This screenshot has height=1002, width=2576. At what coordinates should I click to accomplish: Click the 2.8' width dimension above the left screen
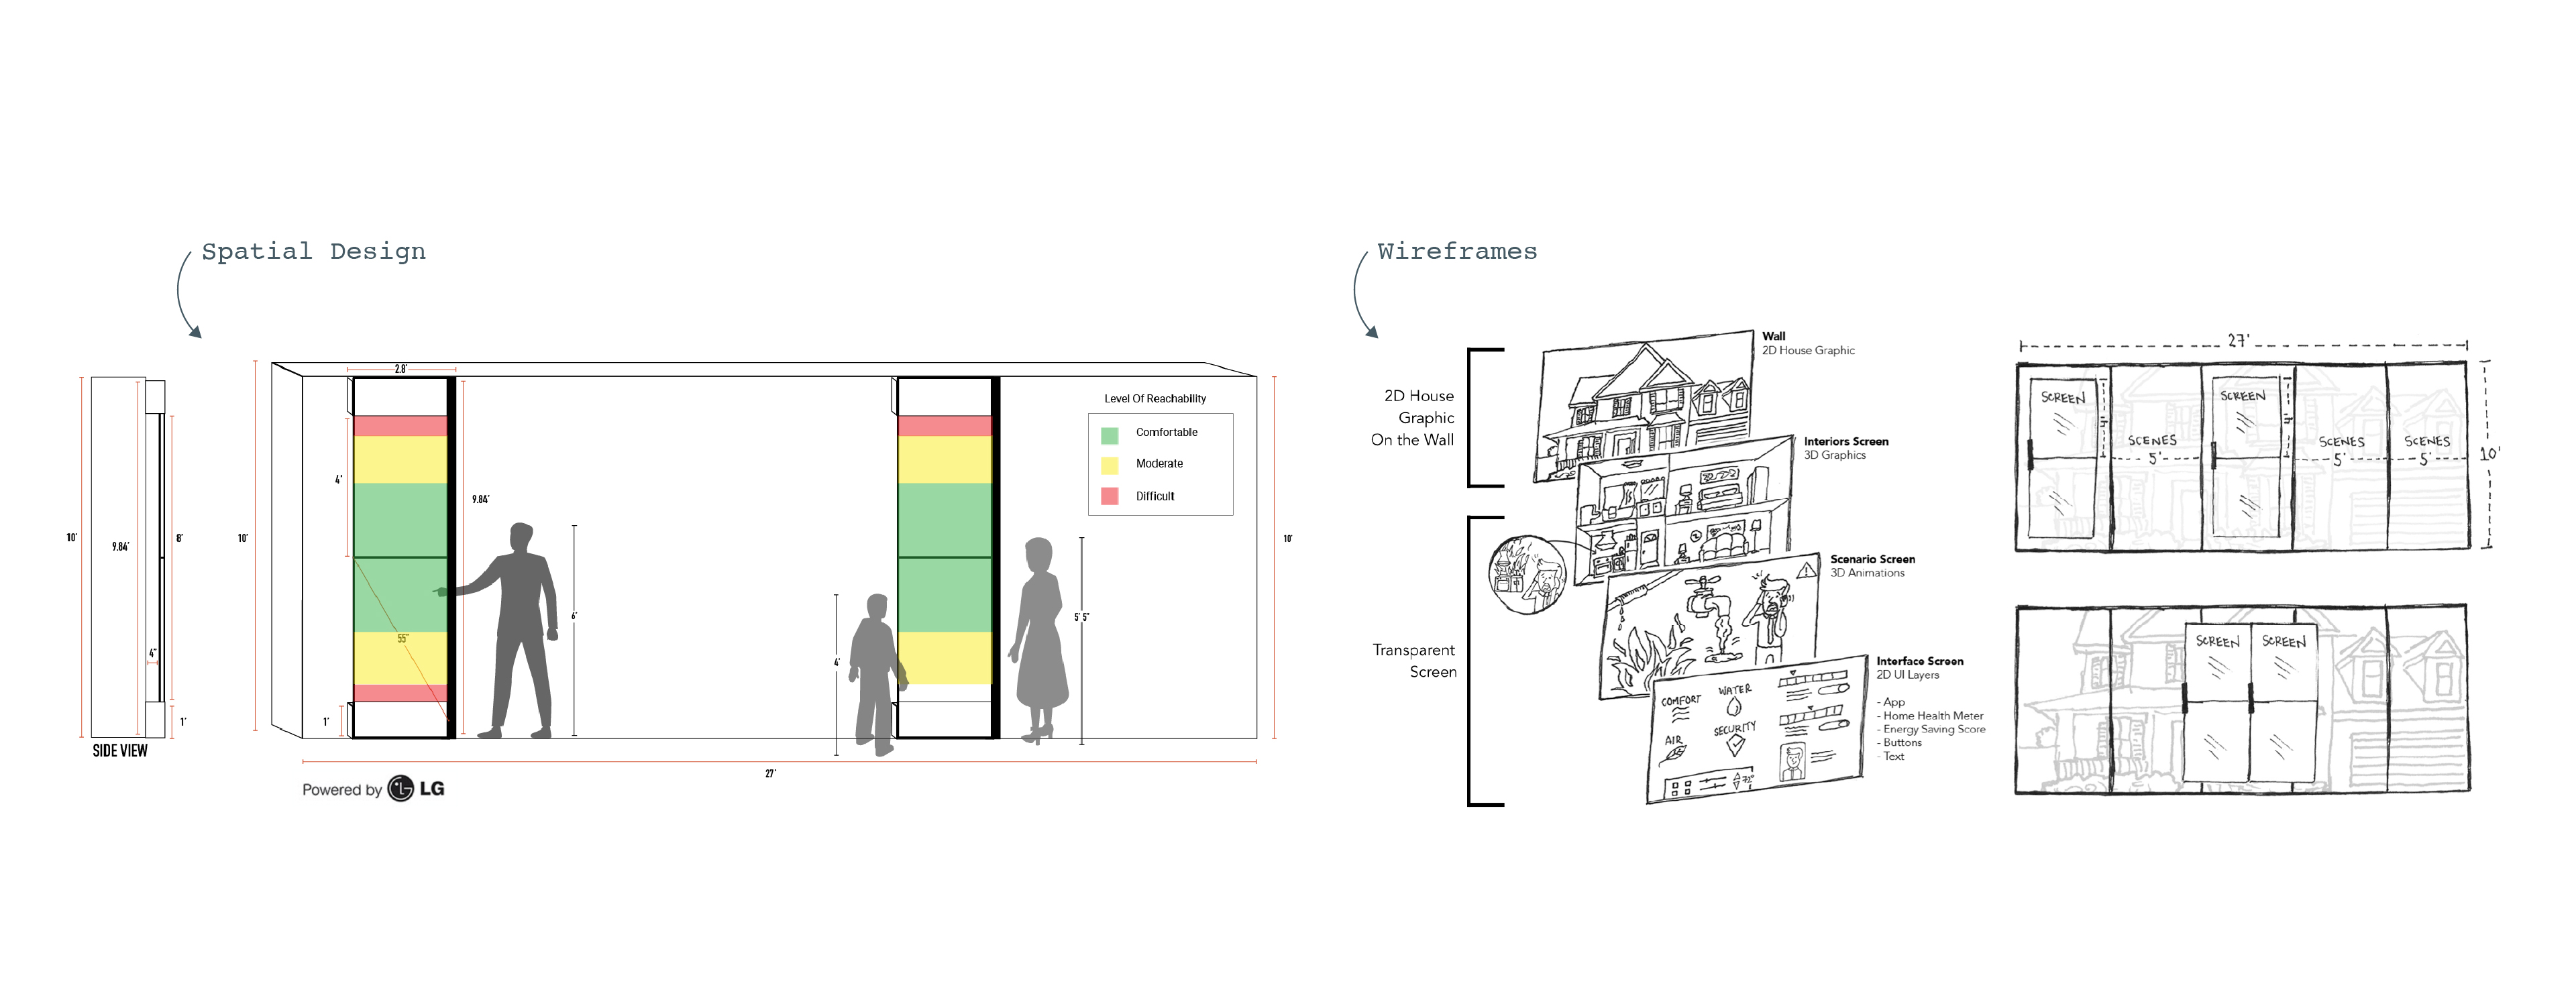400,369
